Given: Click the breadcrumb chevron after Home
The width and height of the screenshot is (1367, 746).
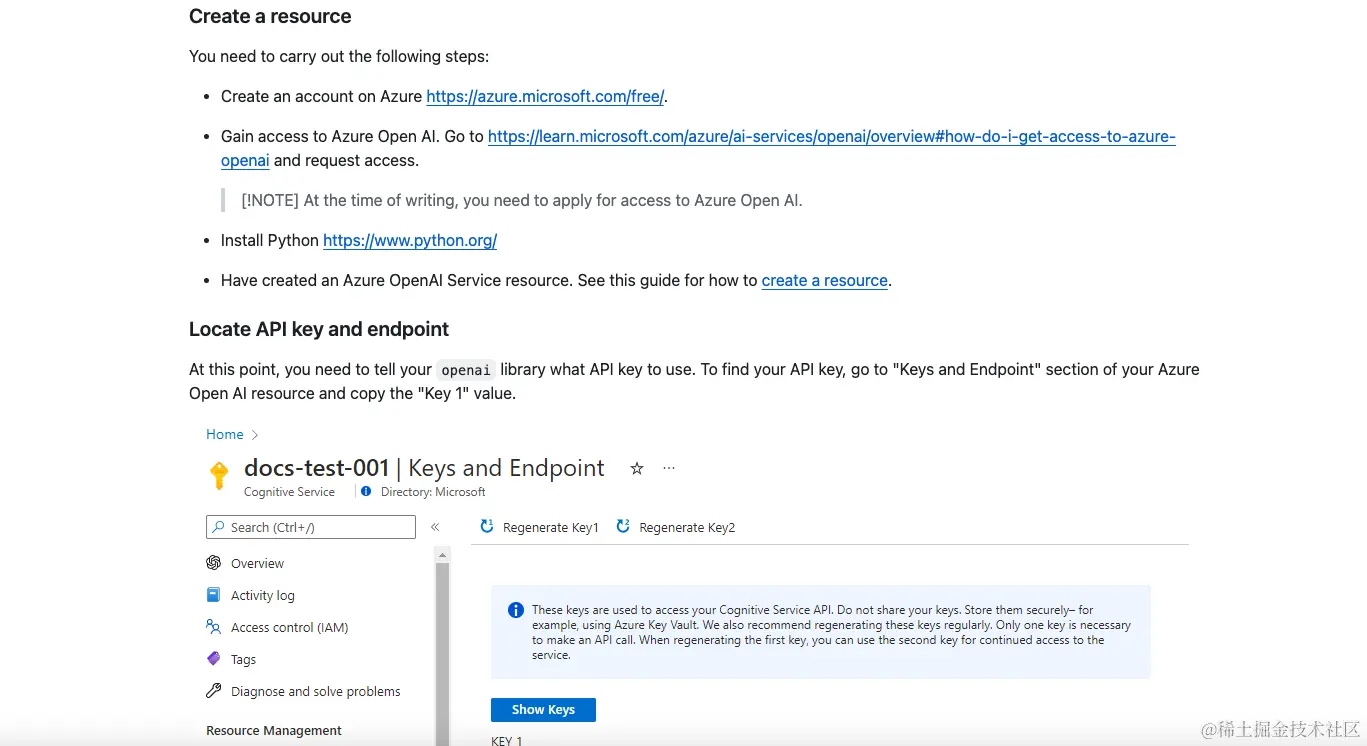Looking at the screenshot, I should [255, 435].
